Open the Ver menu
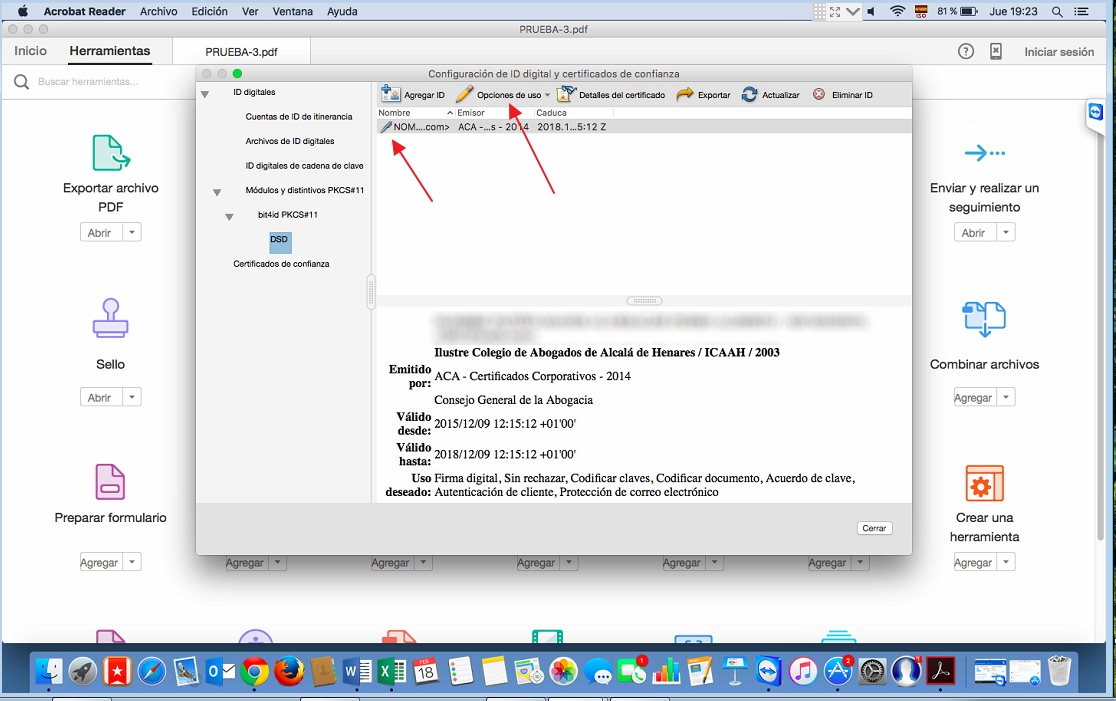The width and height of the screenshot is (1116, 701). (x=250, y=11)
